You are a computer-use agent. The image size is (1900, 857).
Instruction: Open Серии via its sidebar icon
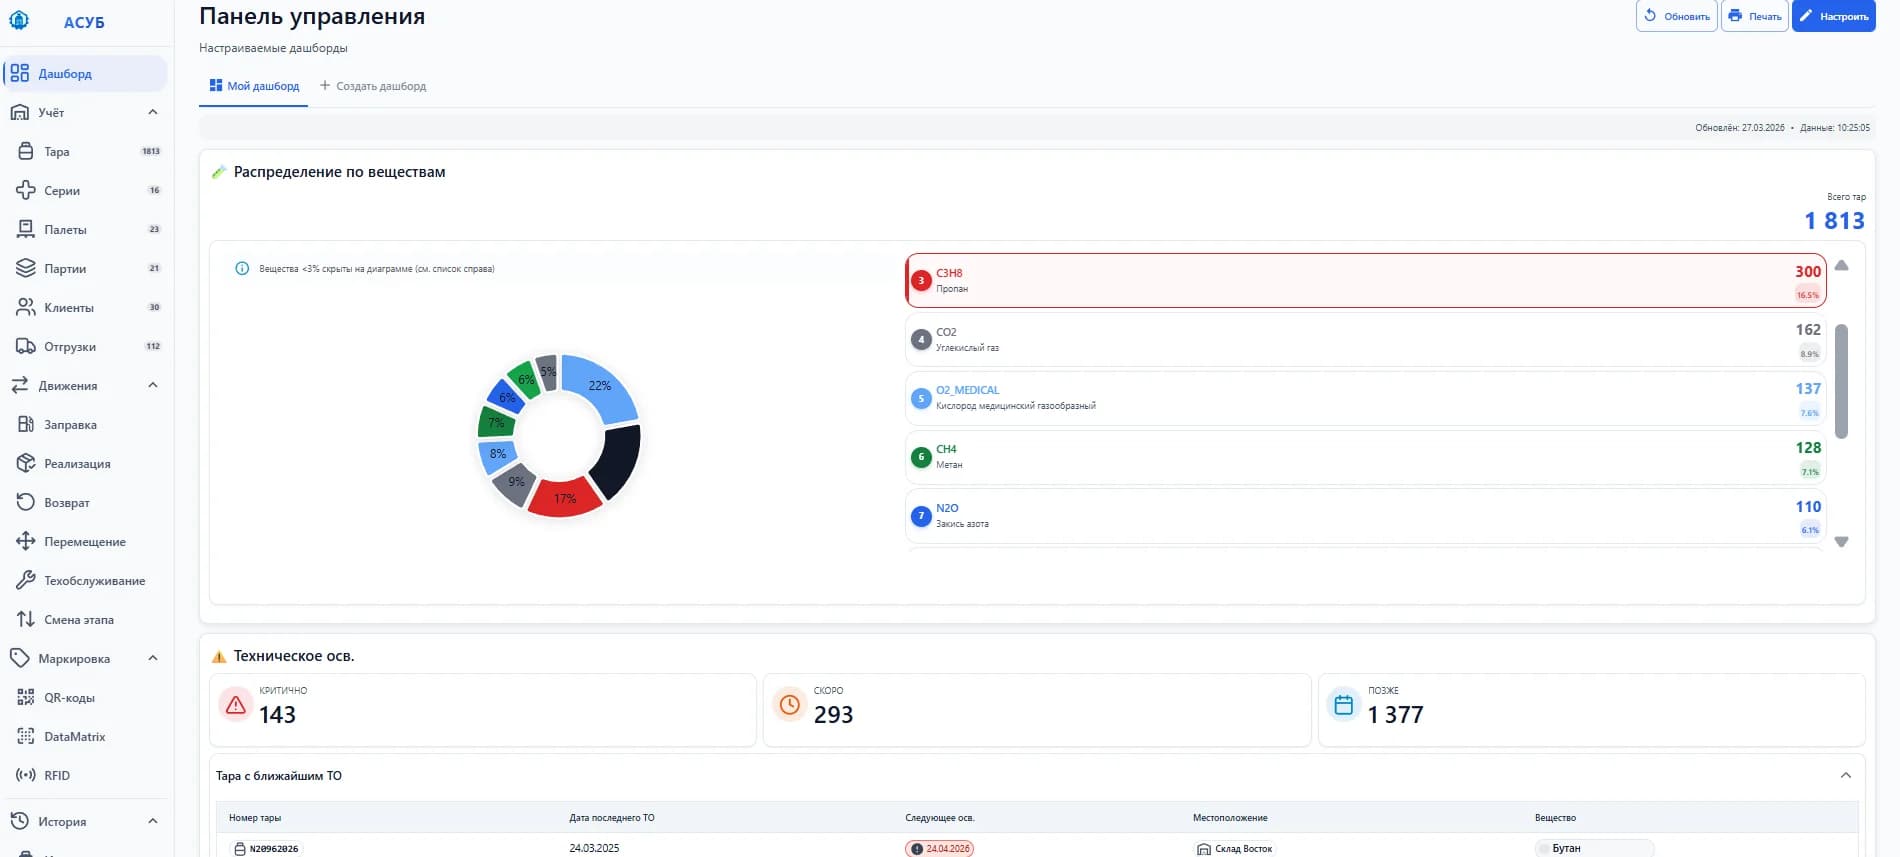(x=26, y=190)
